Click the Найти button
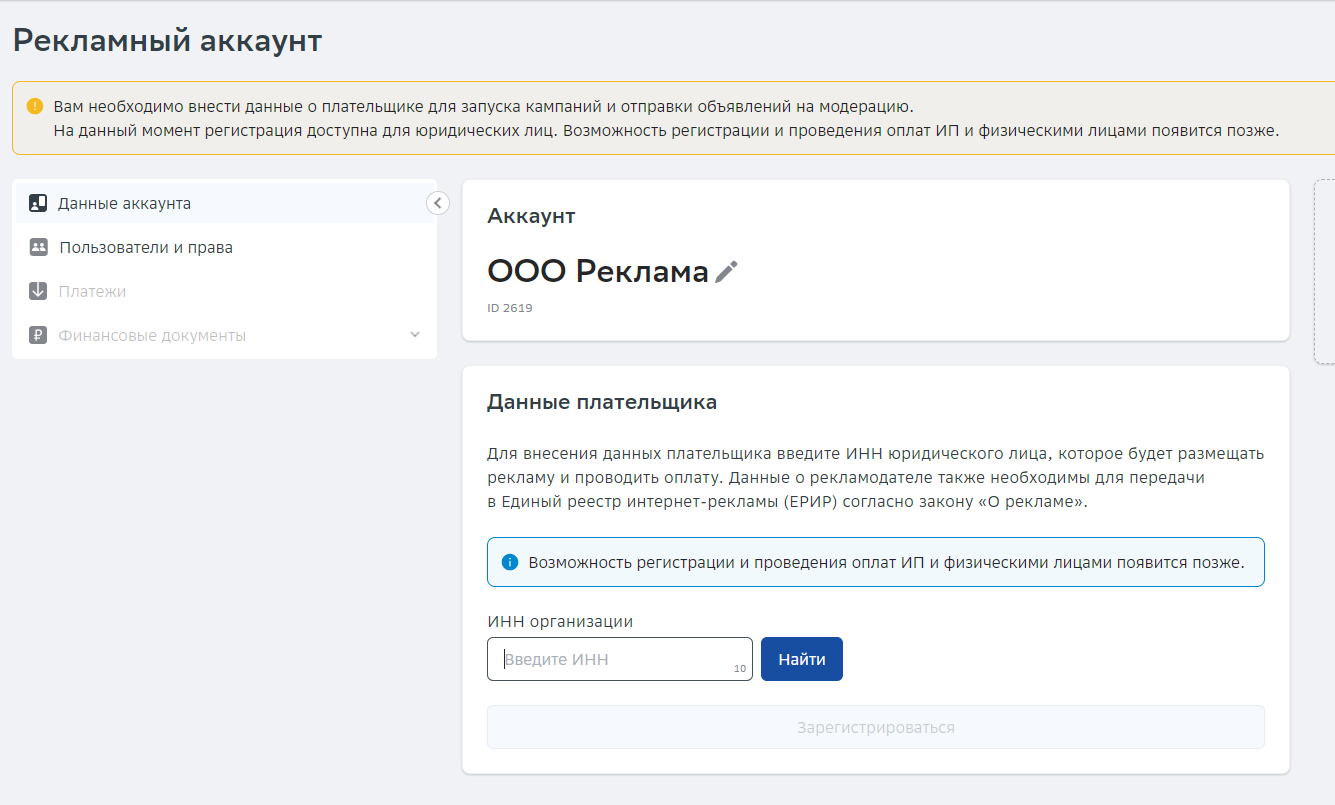Screen dimensions: 1335x805 point(802,659)
